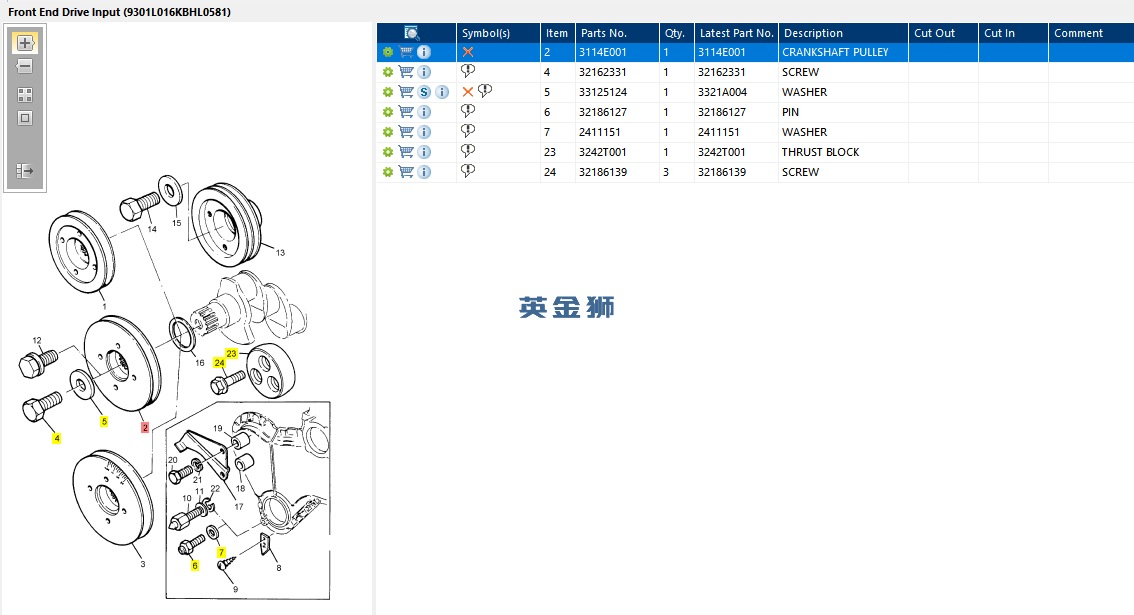Image resolution: width=1134 pixels, height=615 pixels.
Task: Add item 24 SCREW 32186139 to cart
Action: click(x=406, y=172)
